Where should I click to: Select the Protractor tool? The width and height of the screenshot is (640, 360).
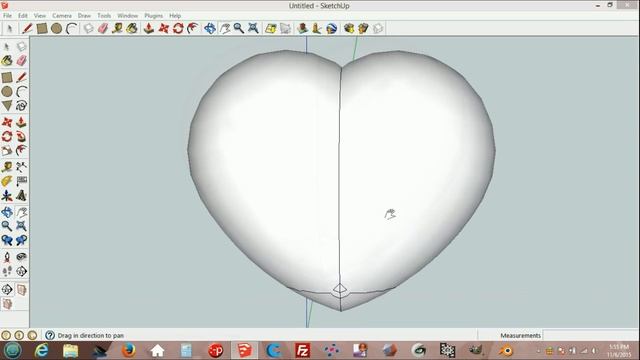click(7, 181)
